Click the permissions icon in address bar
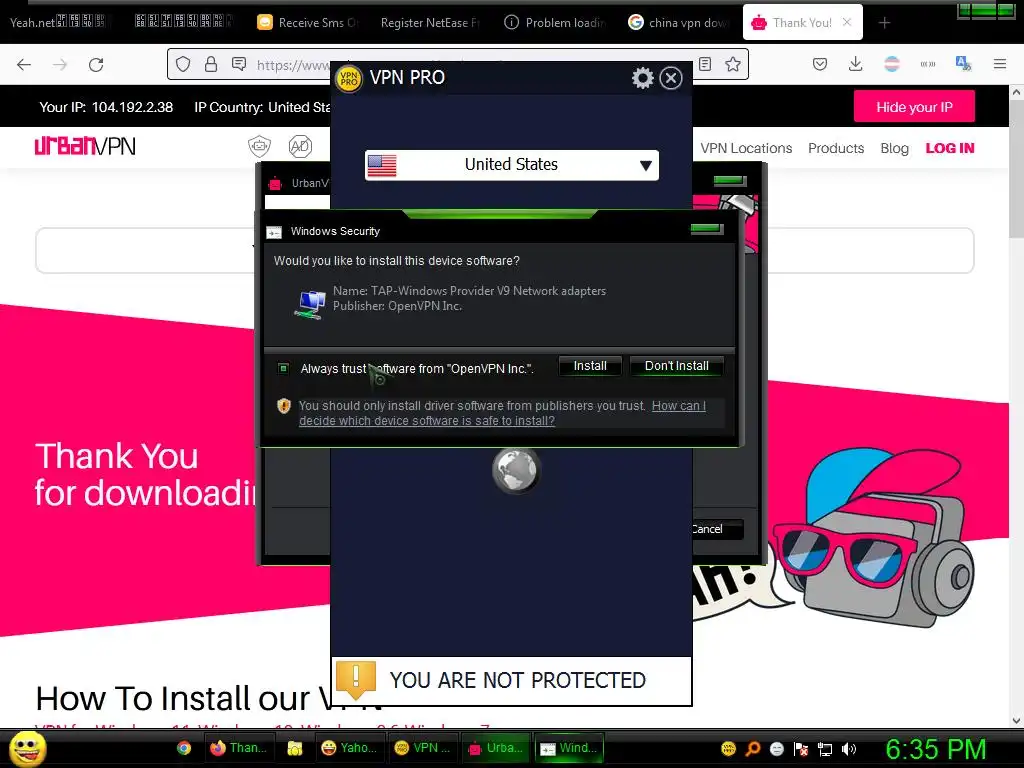Screen dimensions: 1024x768 click(x=239, y=64)
